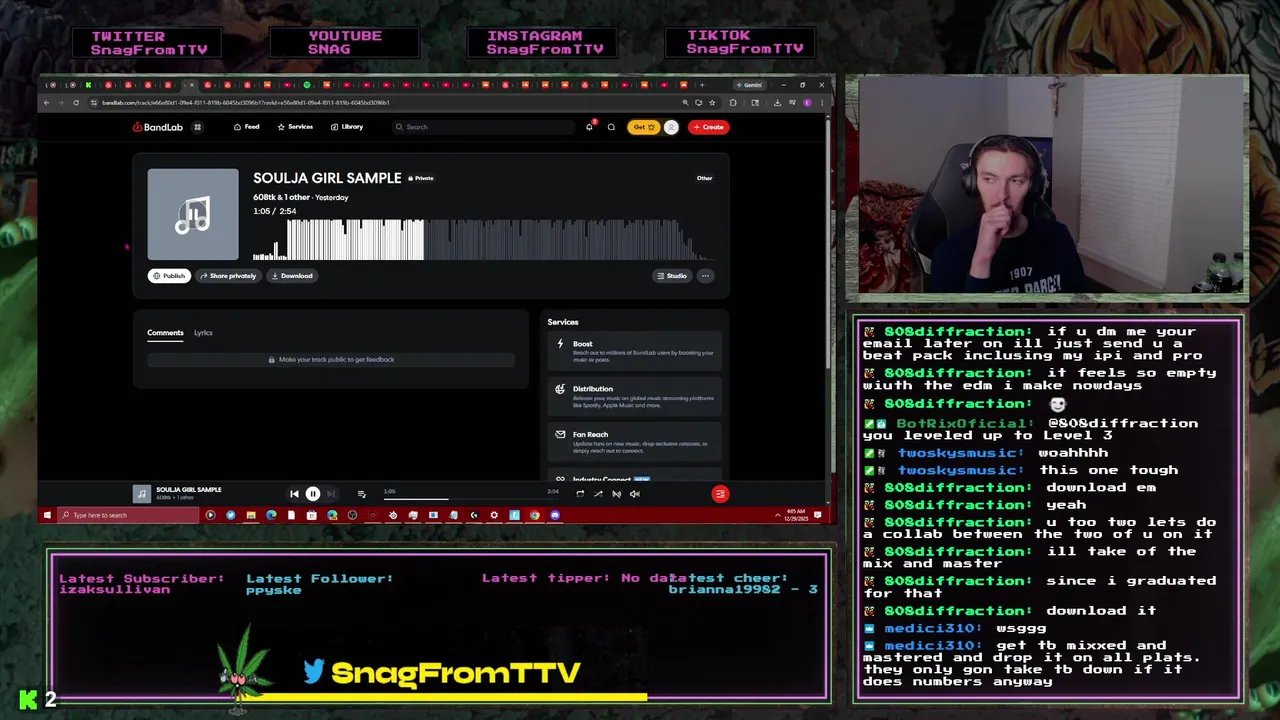Open the Chrome three-dot menu
The width and height of the screenshot is (1280, 720).
click(x=822, y=102)
